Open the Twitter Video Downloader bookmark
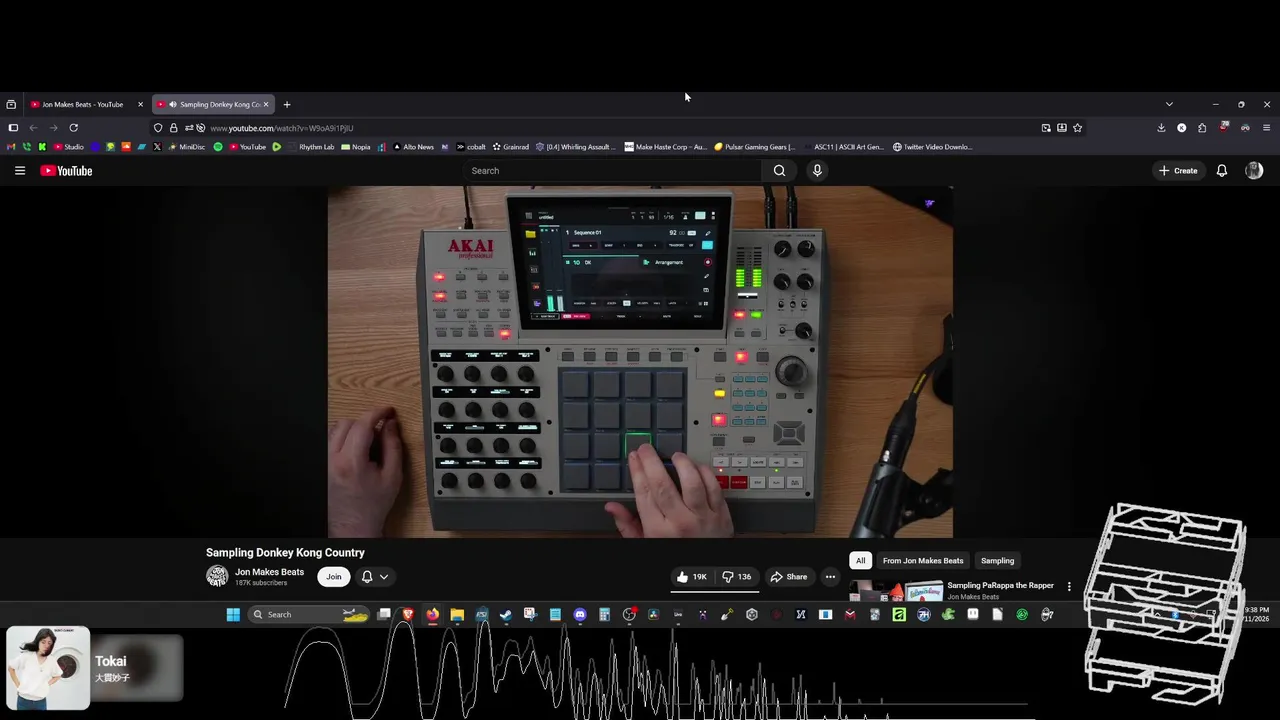 pyautogui.click(x=932, y=147)
